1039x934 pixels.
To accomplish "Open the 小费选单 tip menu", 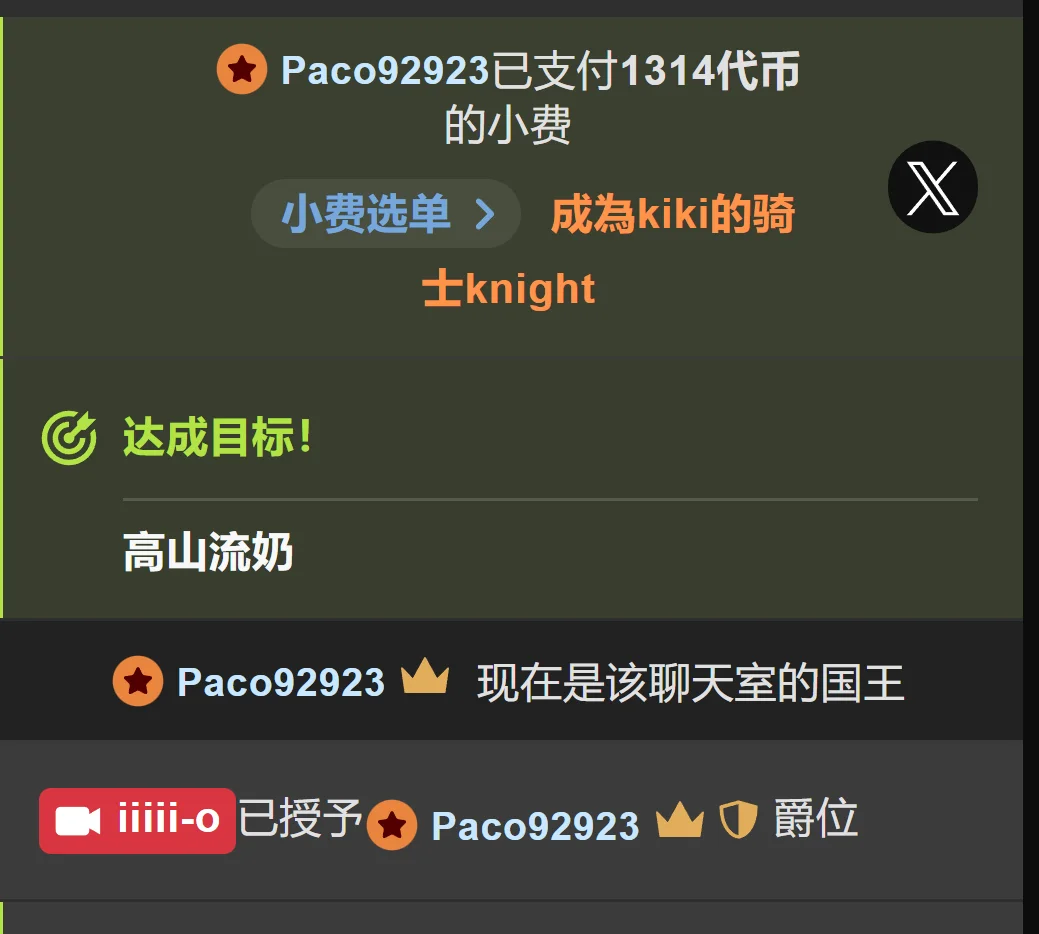I will [386, 213].
